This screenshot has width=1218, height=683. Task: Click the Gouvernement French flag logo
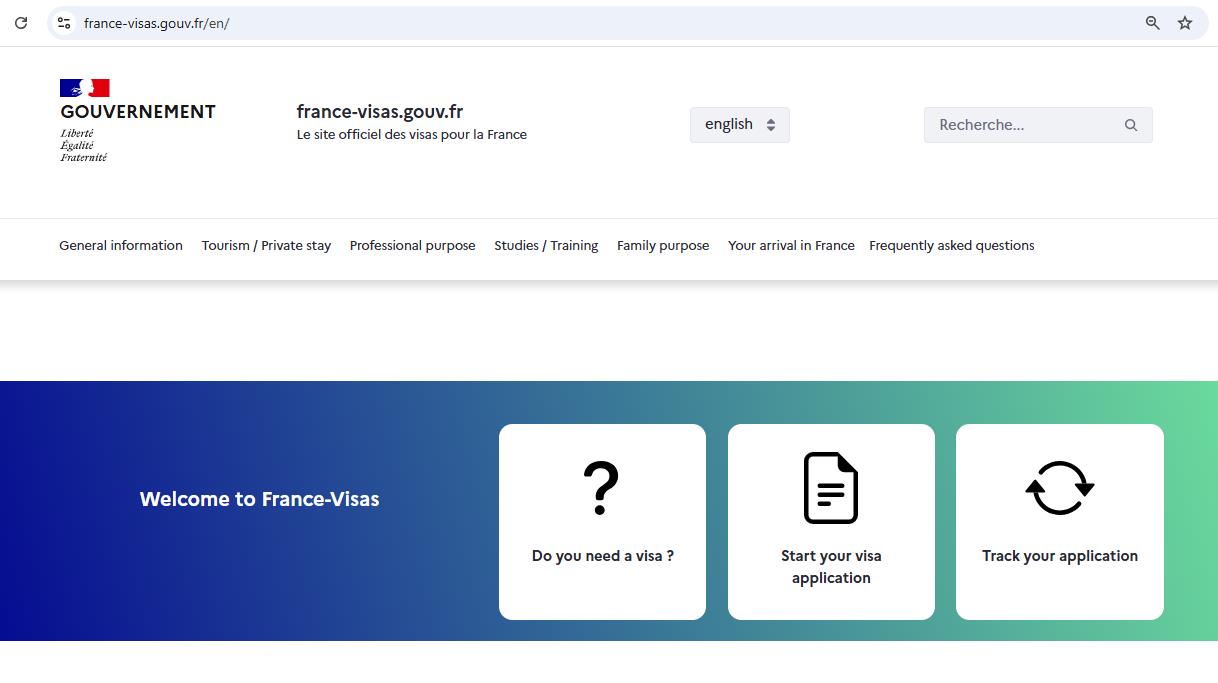click(x=85, y=87)
